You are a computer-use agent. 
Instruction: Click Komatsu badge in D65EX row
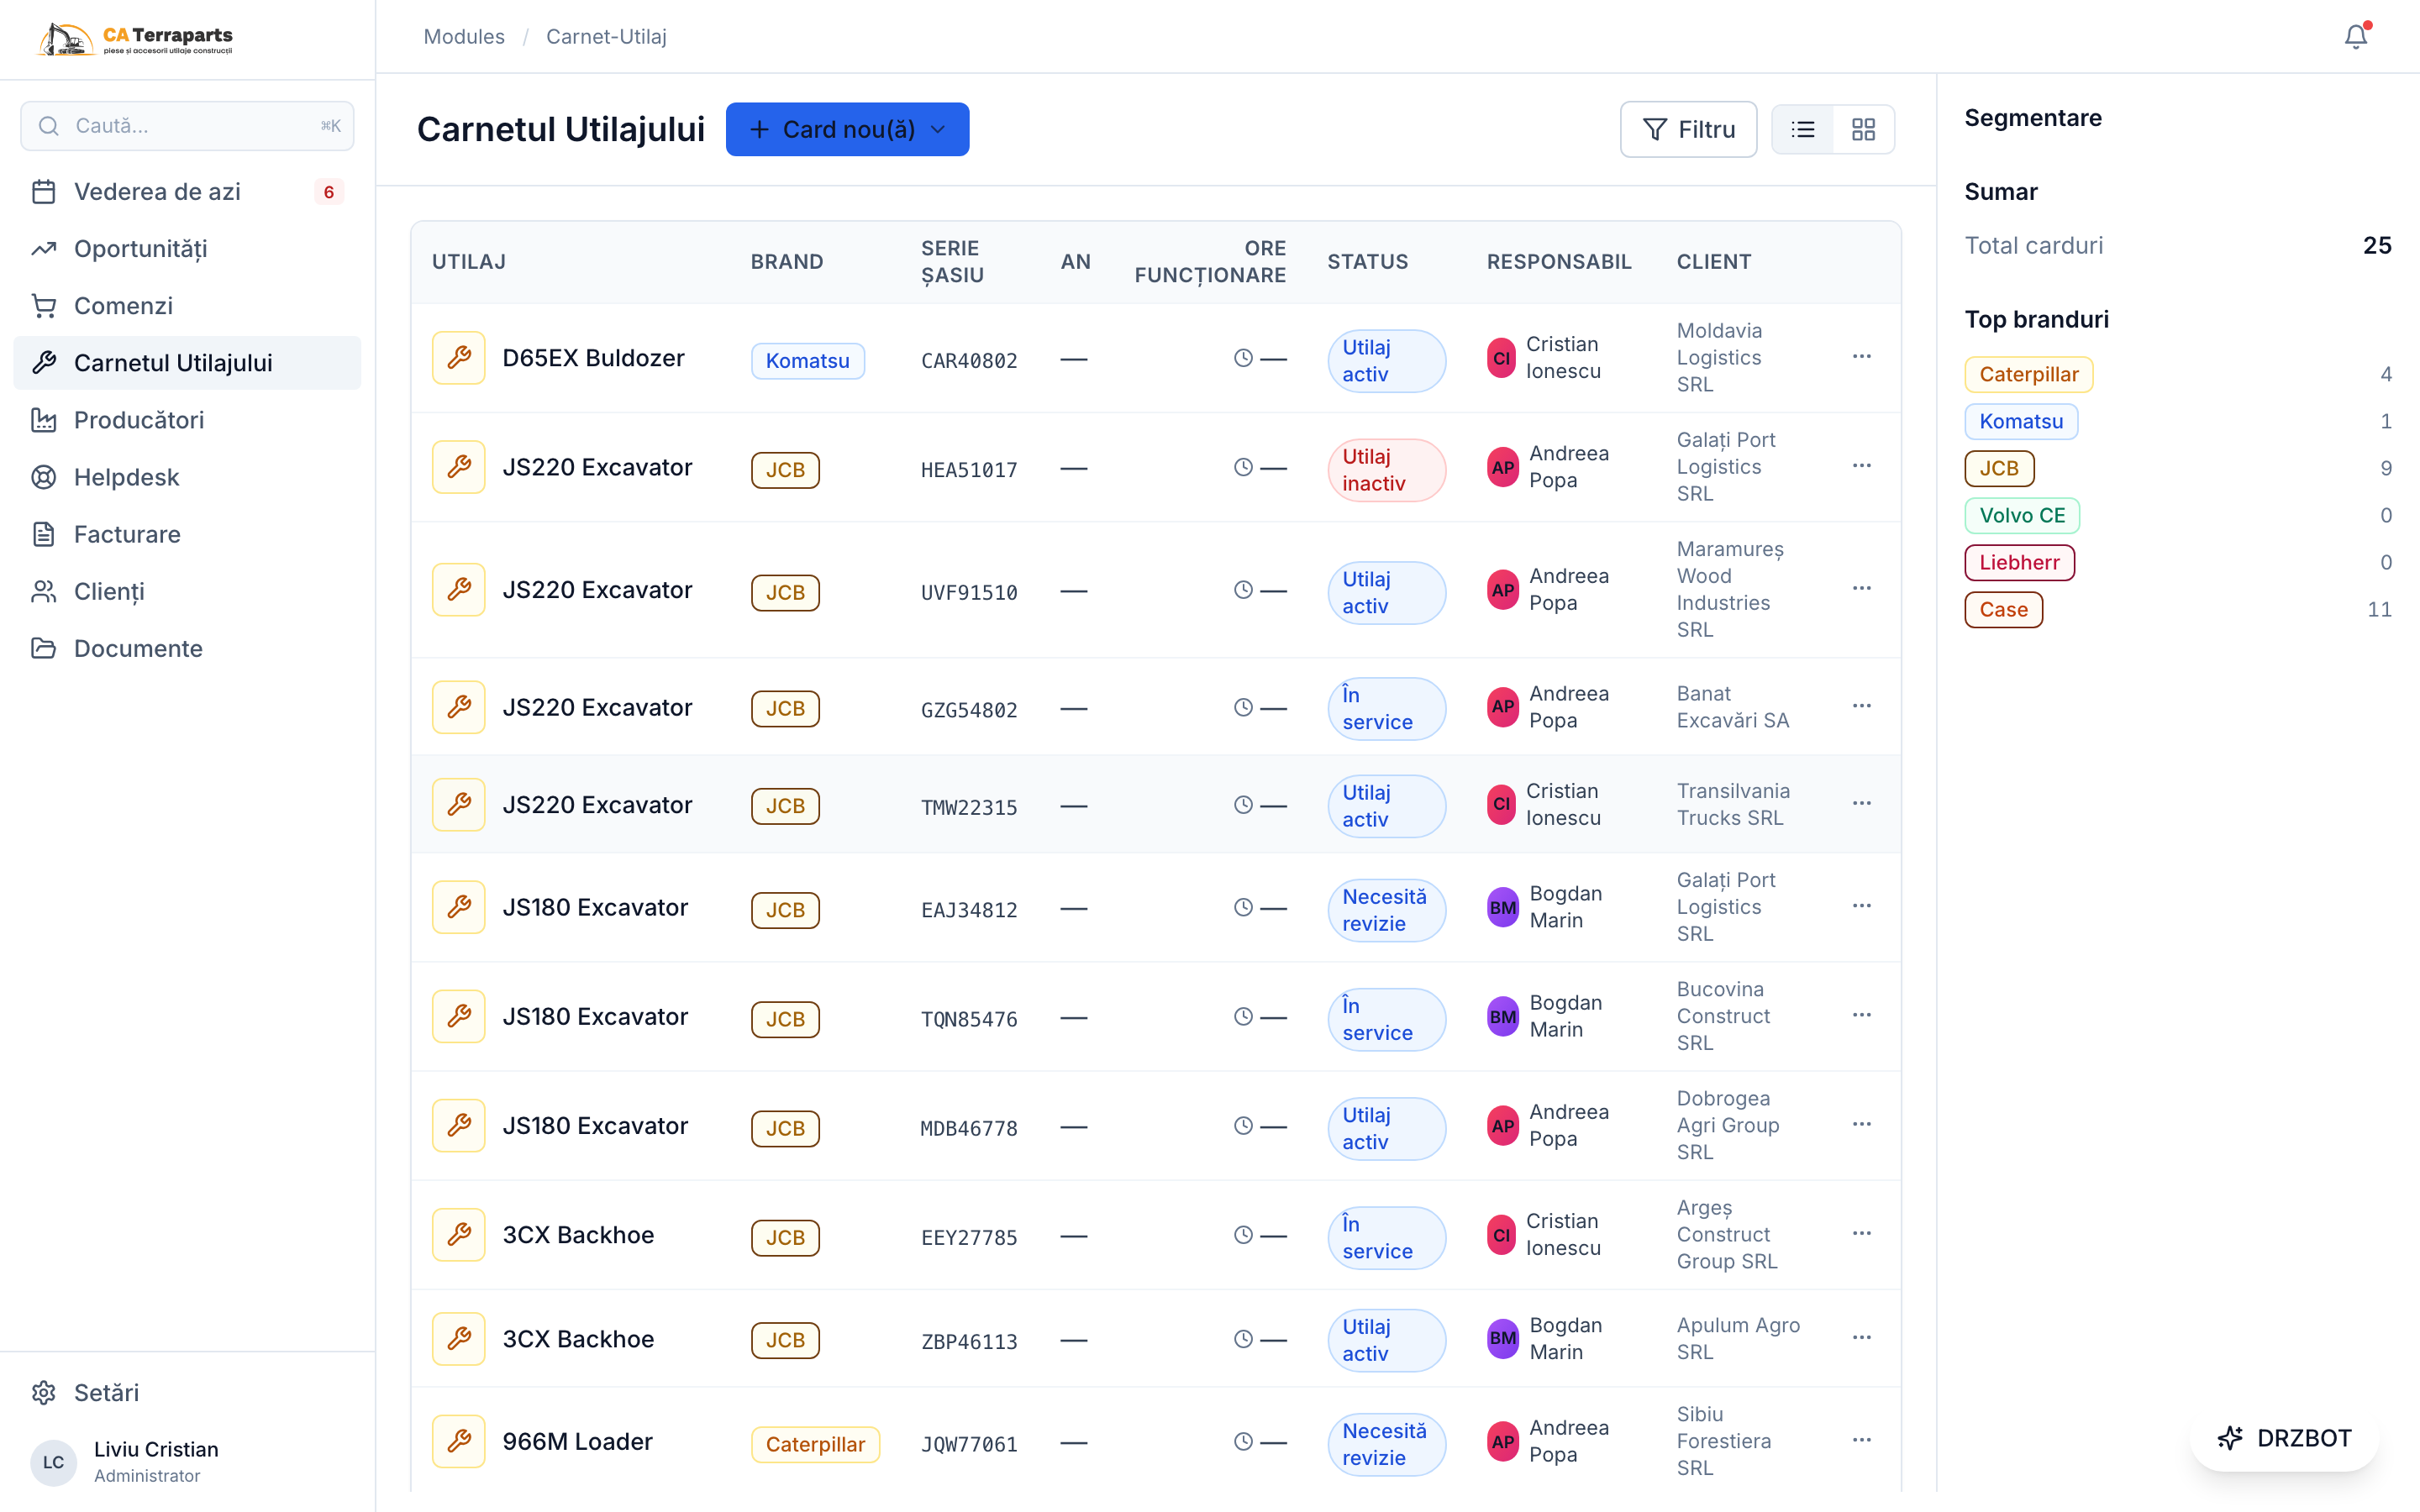coord(807,361)
